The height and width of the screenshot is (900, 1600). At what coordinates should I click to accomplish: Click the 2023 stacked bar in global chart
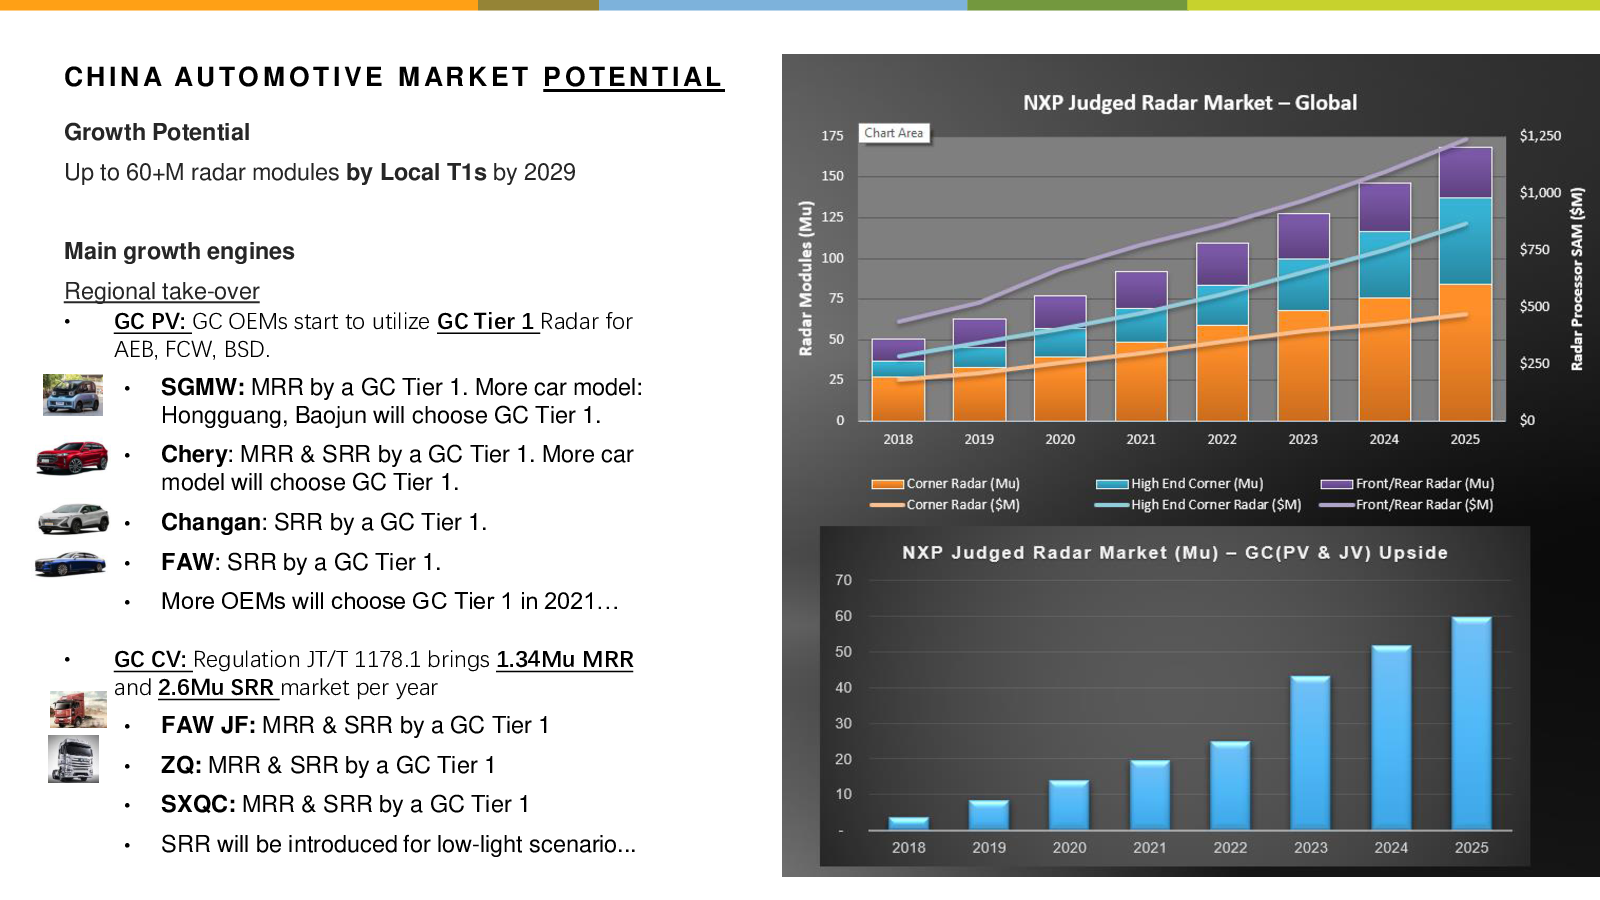pyautogui.click(x=1303, y=317)
